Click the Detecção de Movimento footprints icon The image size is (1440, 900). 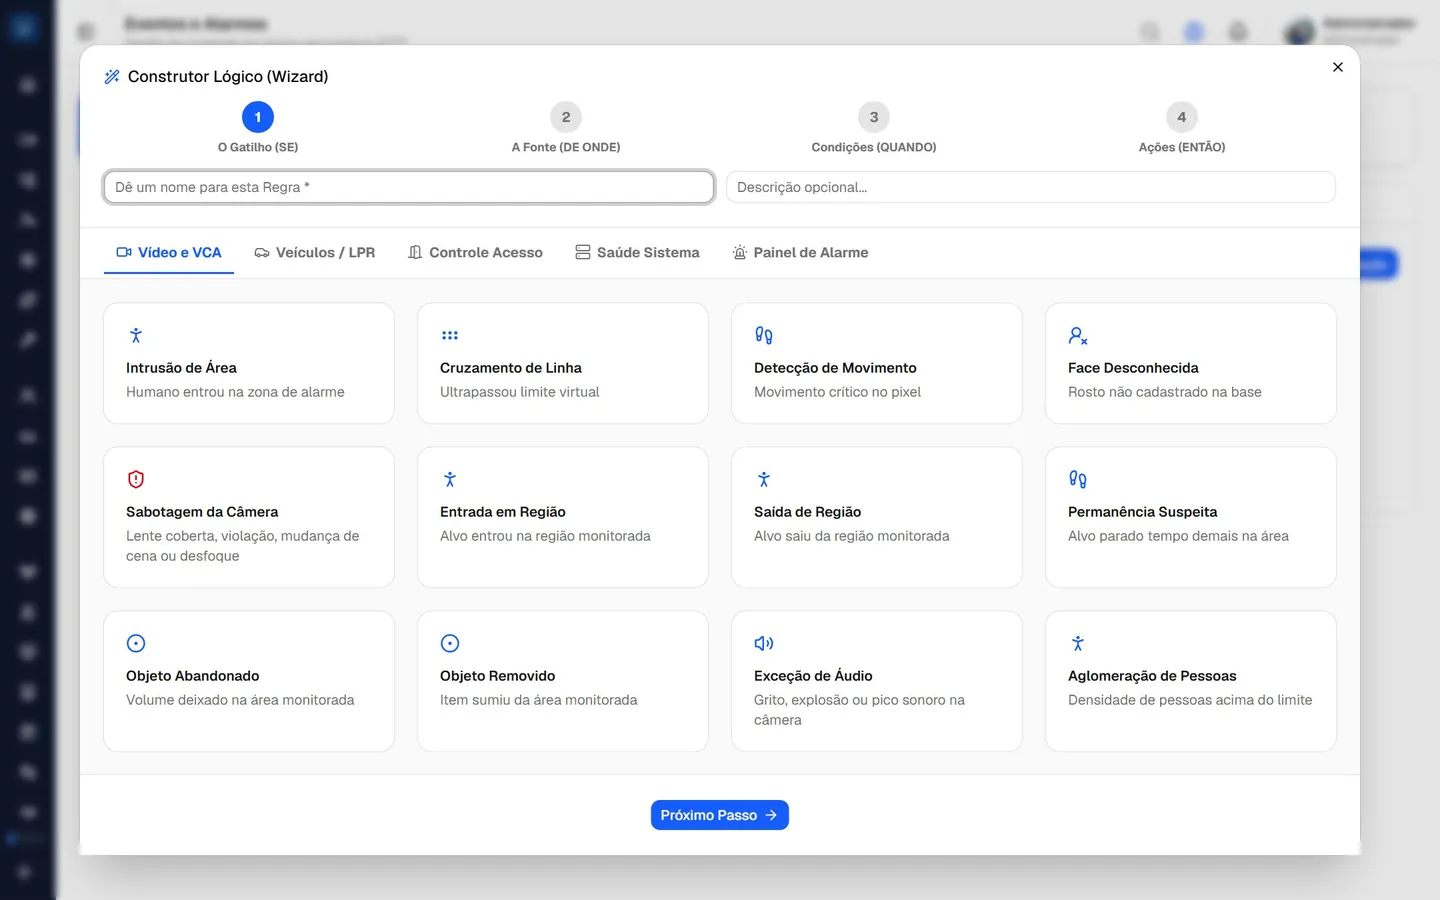point(764,336)
